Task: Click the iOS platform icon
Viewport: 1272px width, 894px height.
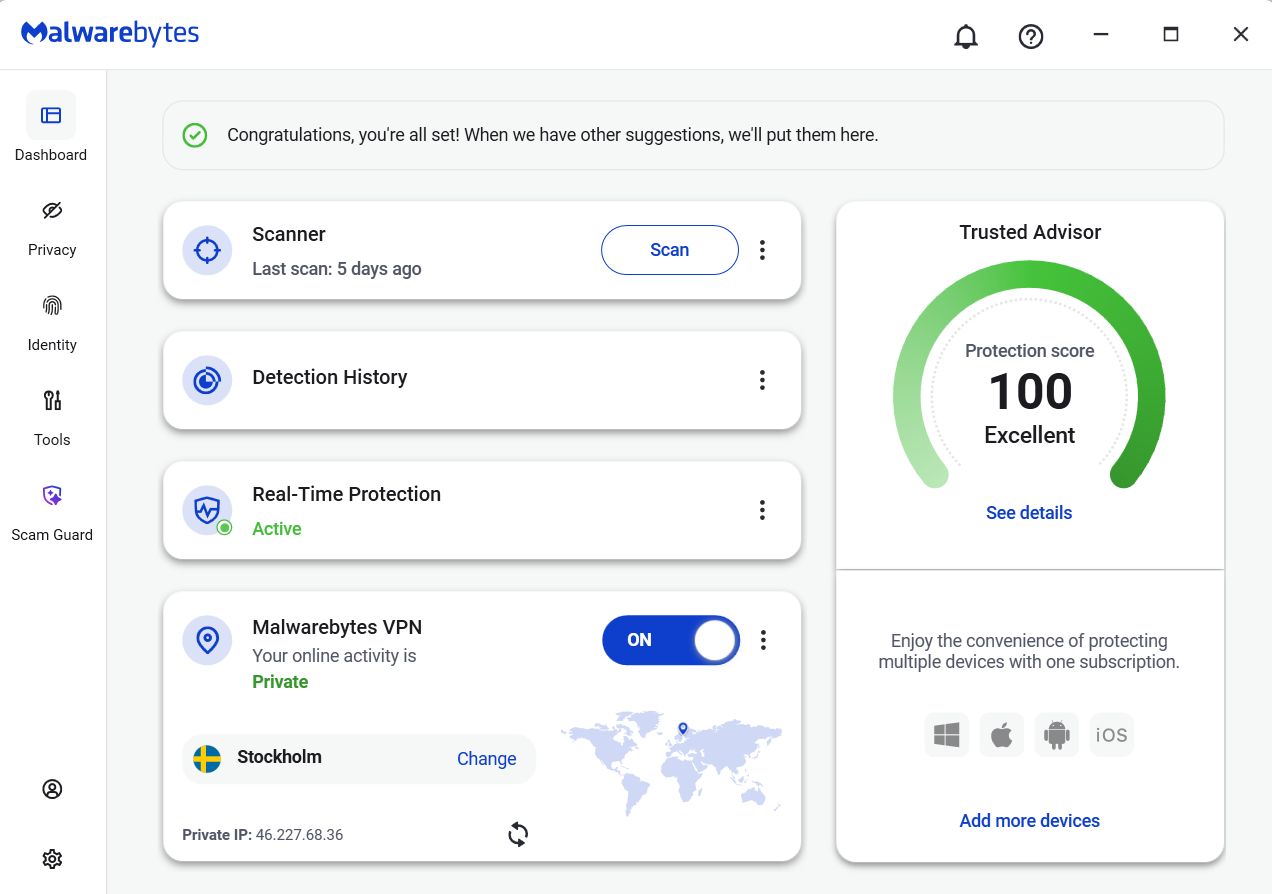Action: (x=1112, y=736)
